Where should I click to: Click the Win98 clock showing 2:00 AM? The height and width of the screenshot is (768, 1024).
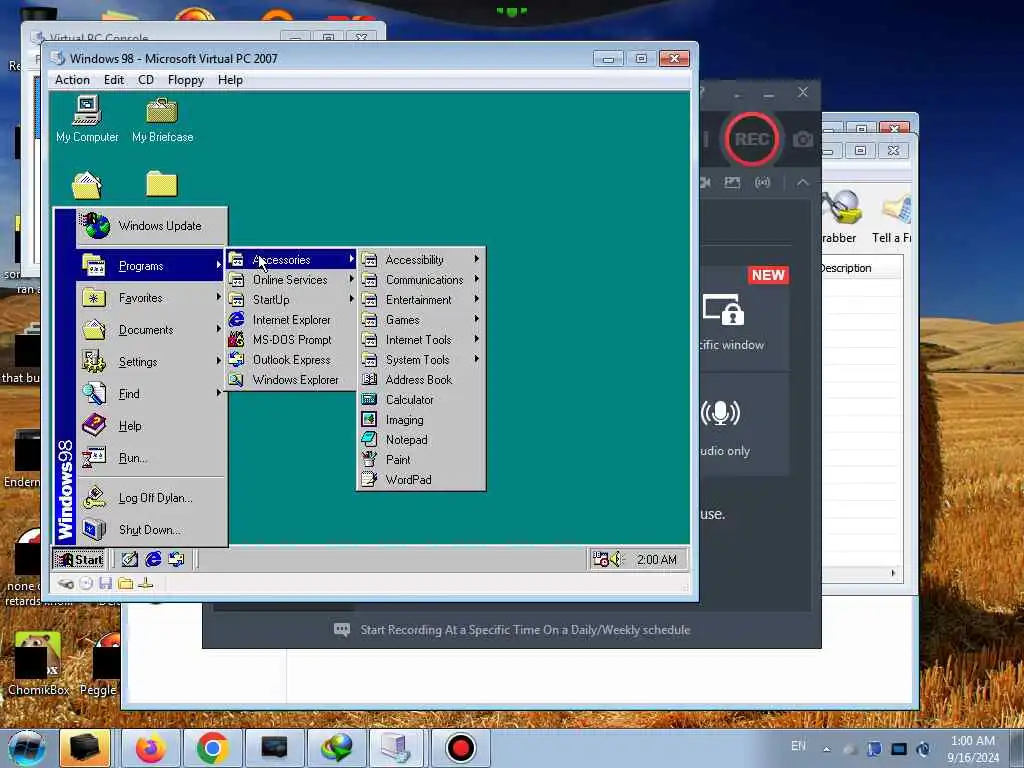pyautogui.click(x=656, y=560)
